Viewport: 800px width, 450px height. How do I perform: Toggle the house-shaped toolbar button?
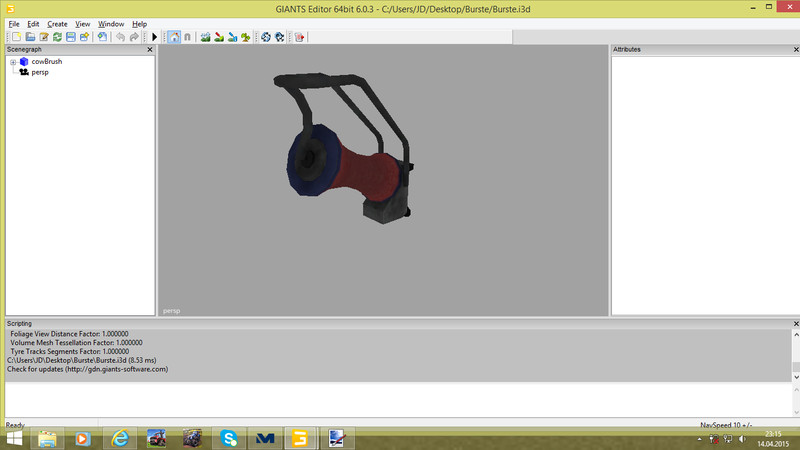click(174, 37)
